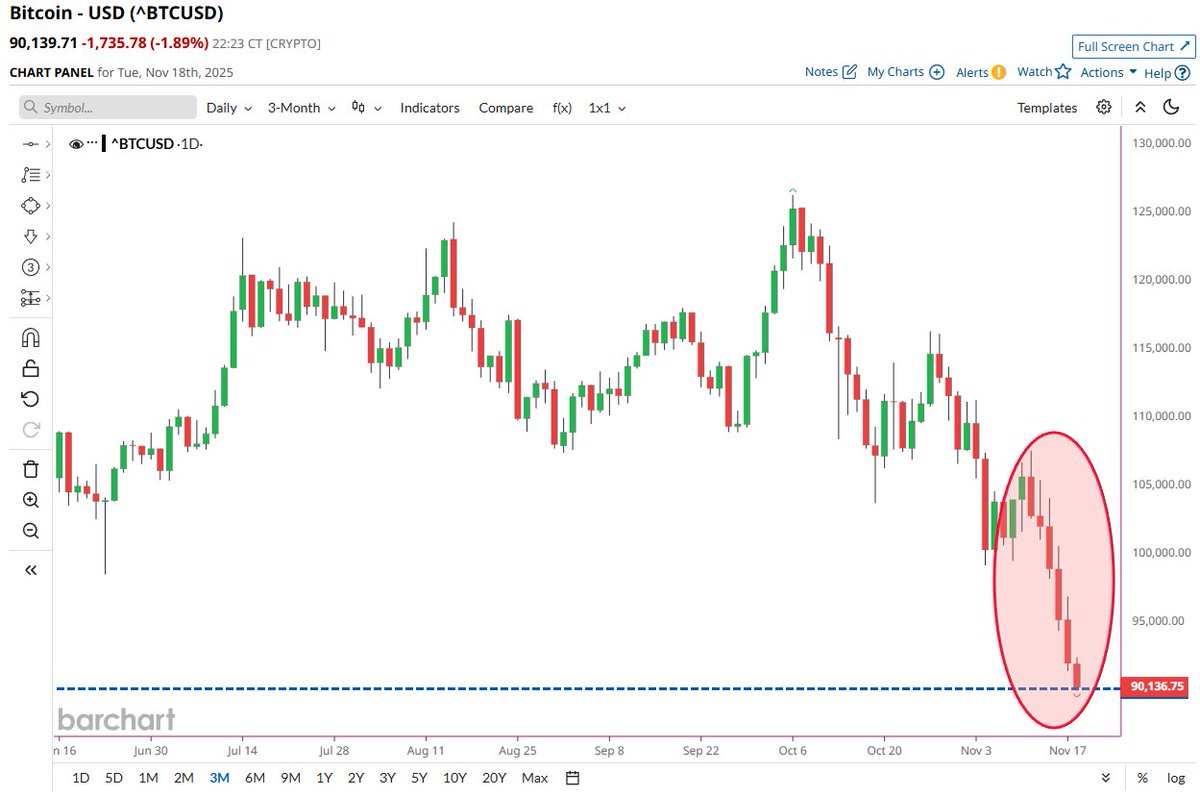Expand the shapes tool submenu arrow
This screenshot has width=1200, height=796.
click(47, 205)
